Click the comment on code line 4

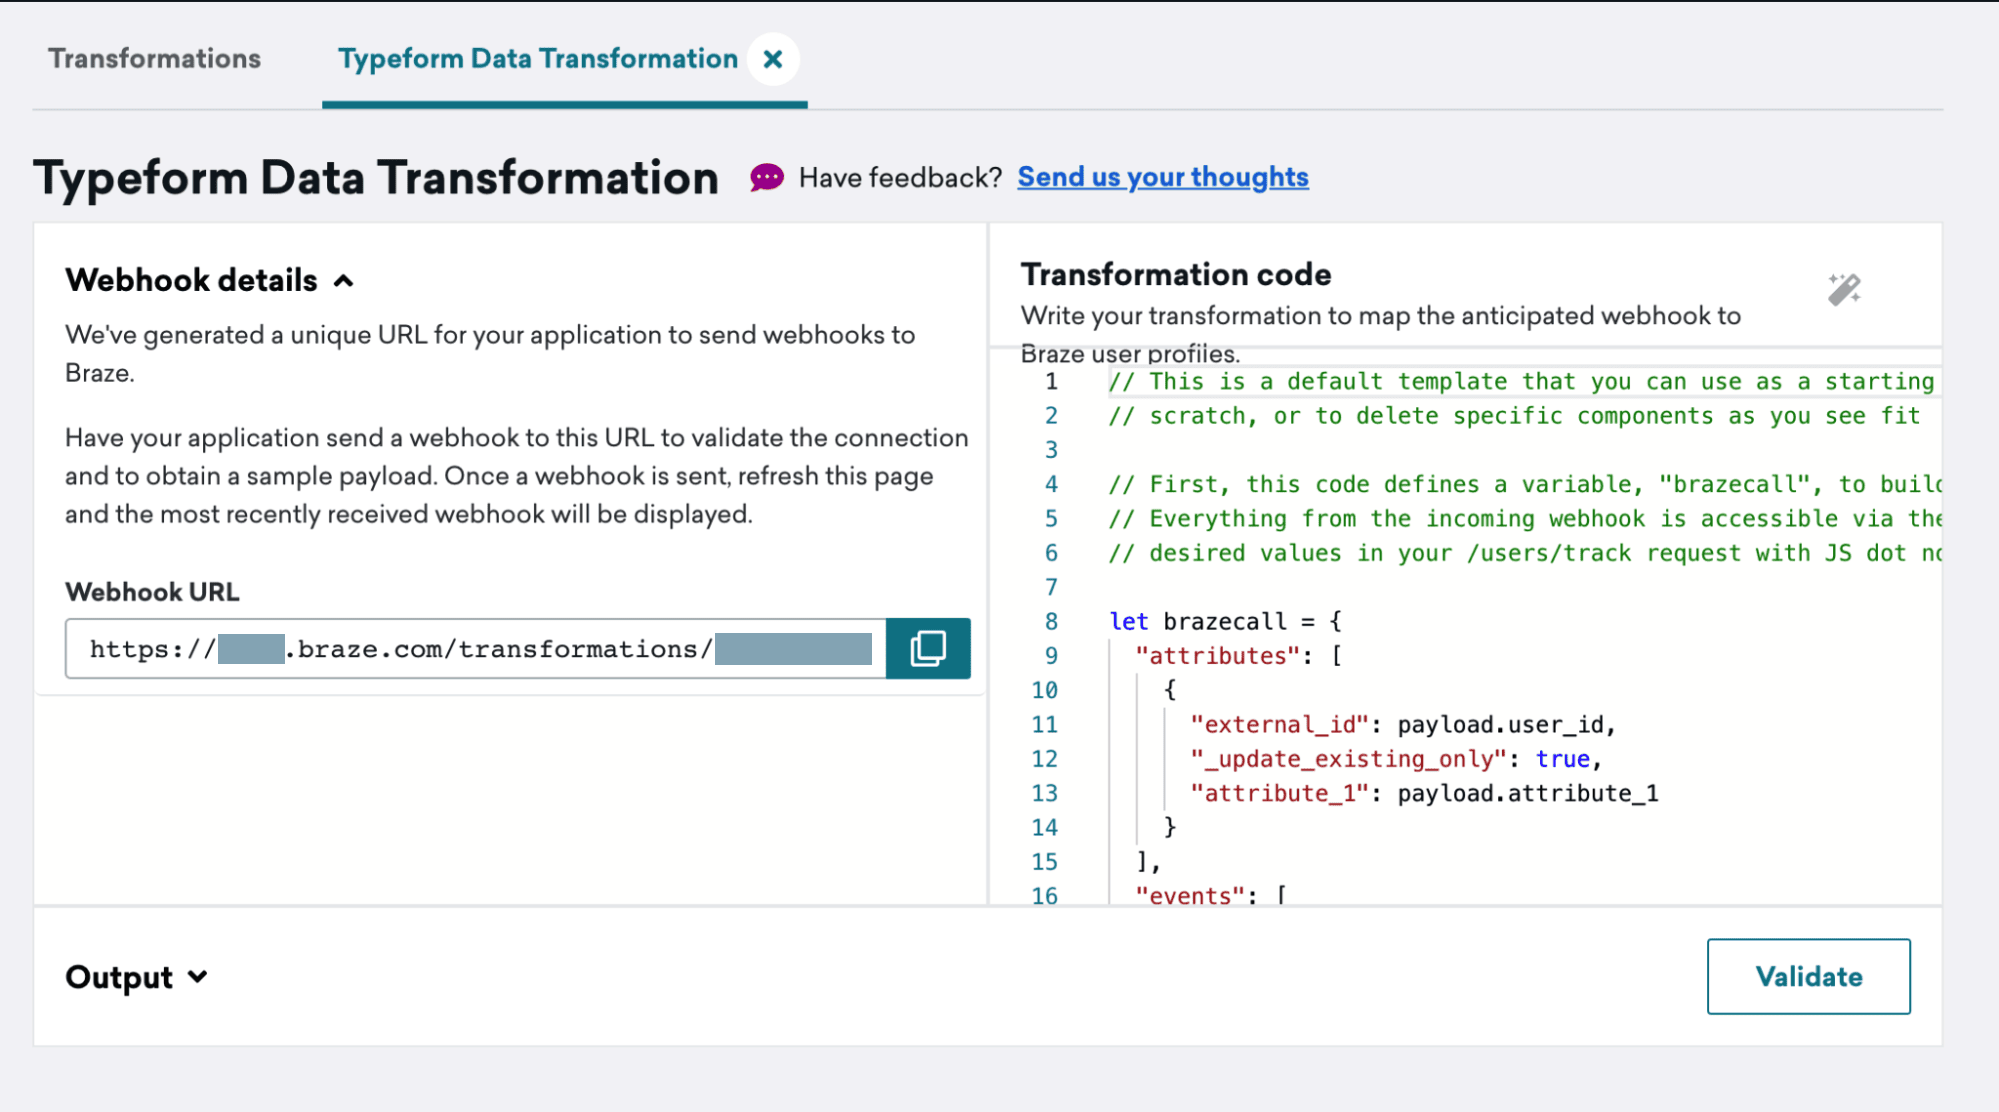coord(1524,484)
